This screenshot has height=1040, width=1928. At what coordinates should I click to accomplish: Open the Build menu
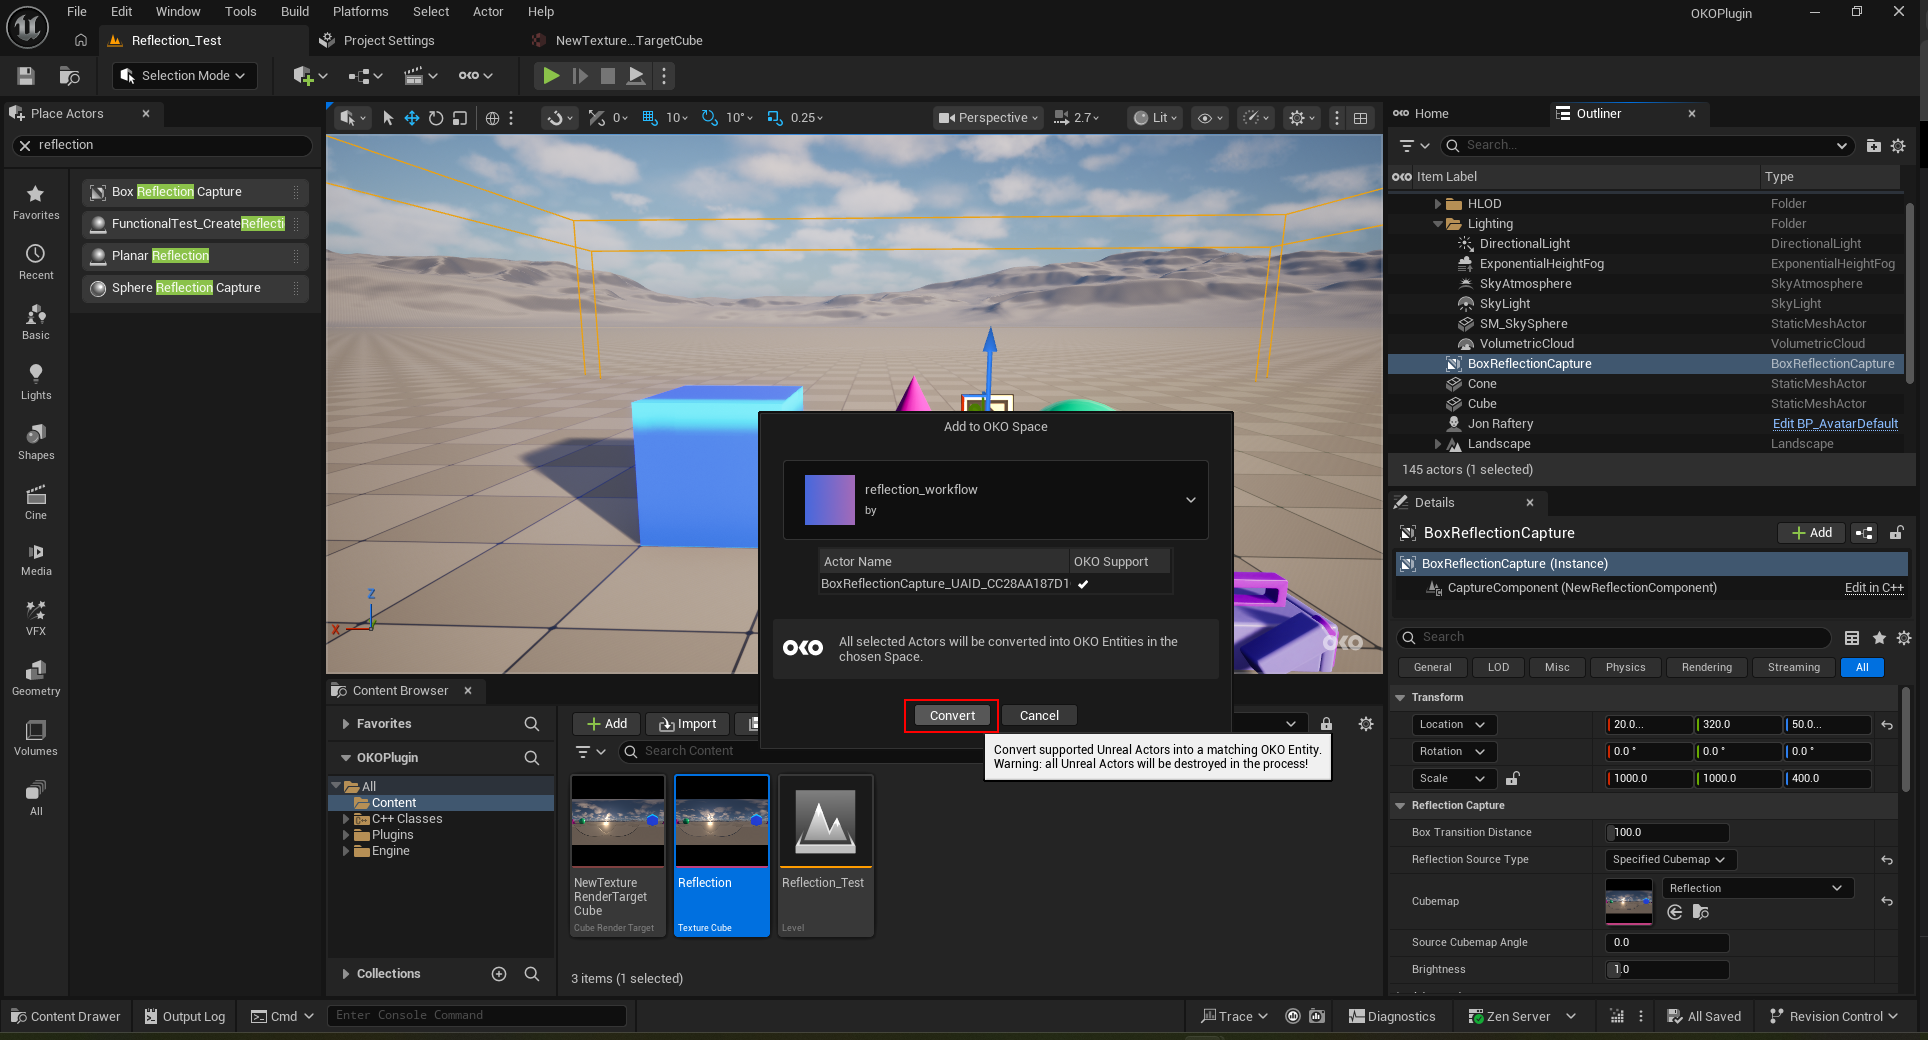[x=295, y=12]
